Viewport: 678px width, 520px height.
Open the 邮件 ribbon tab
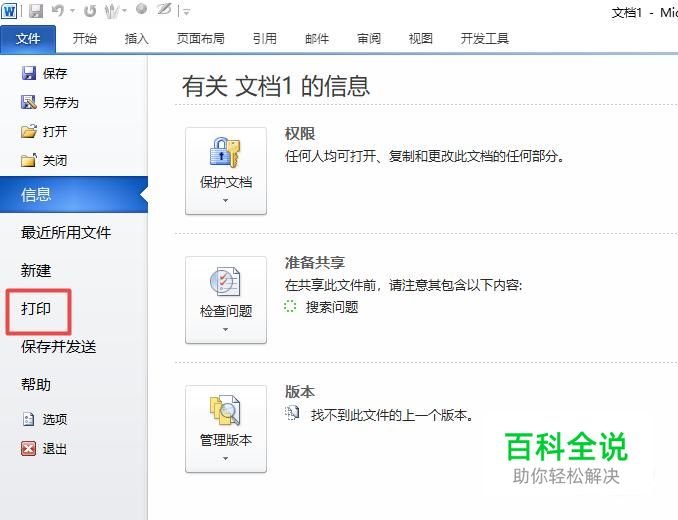click(317, 39)
